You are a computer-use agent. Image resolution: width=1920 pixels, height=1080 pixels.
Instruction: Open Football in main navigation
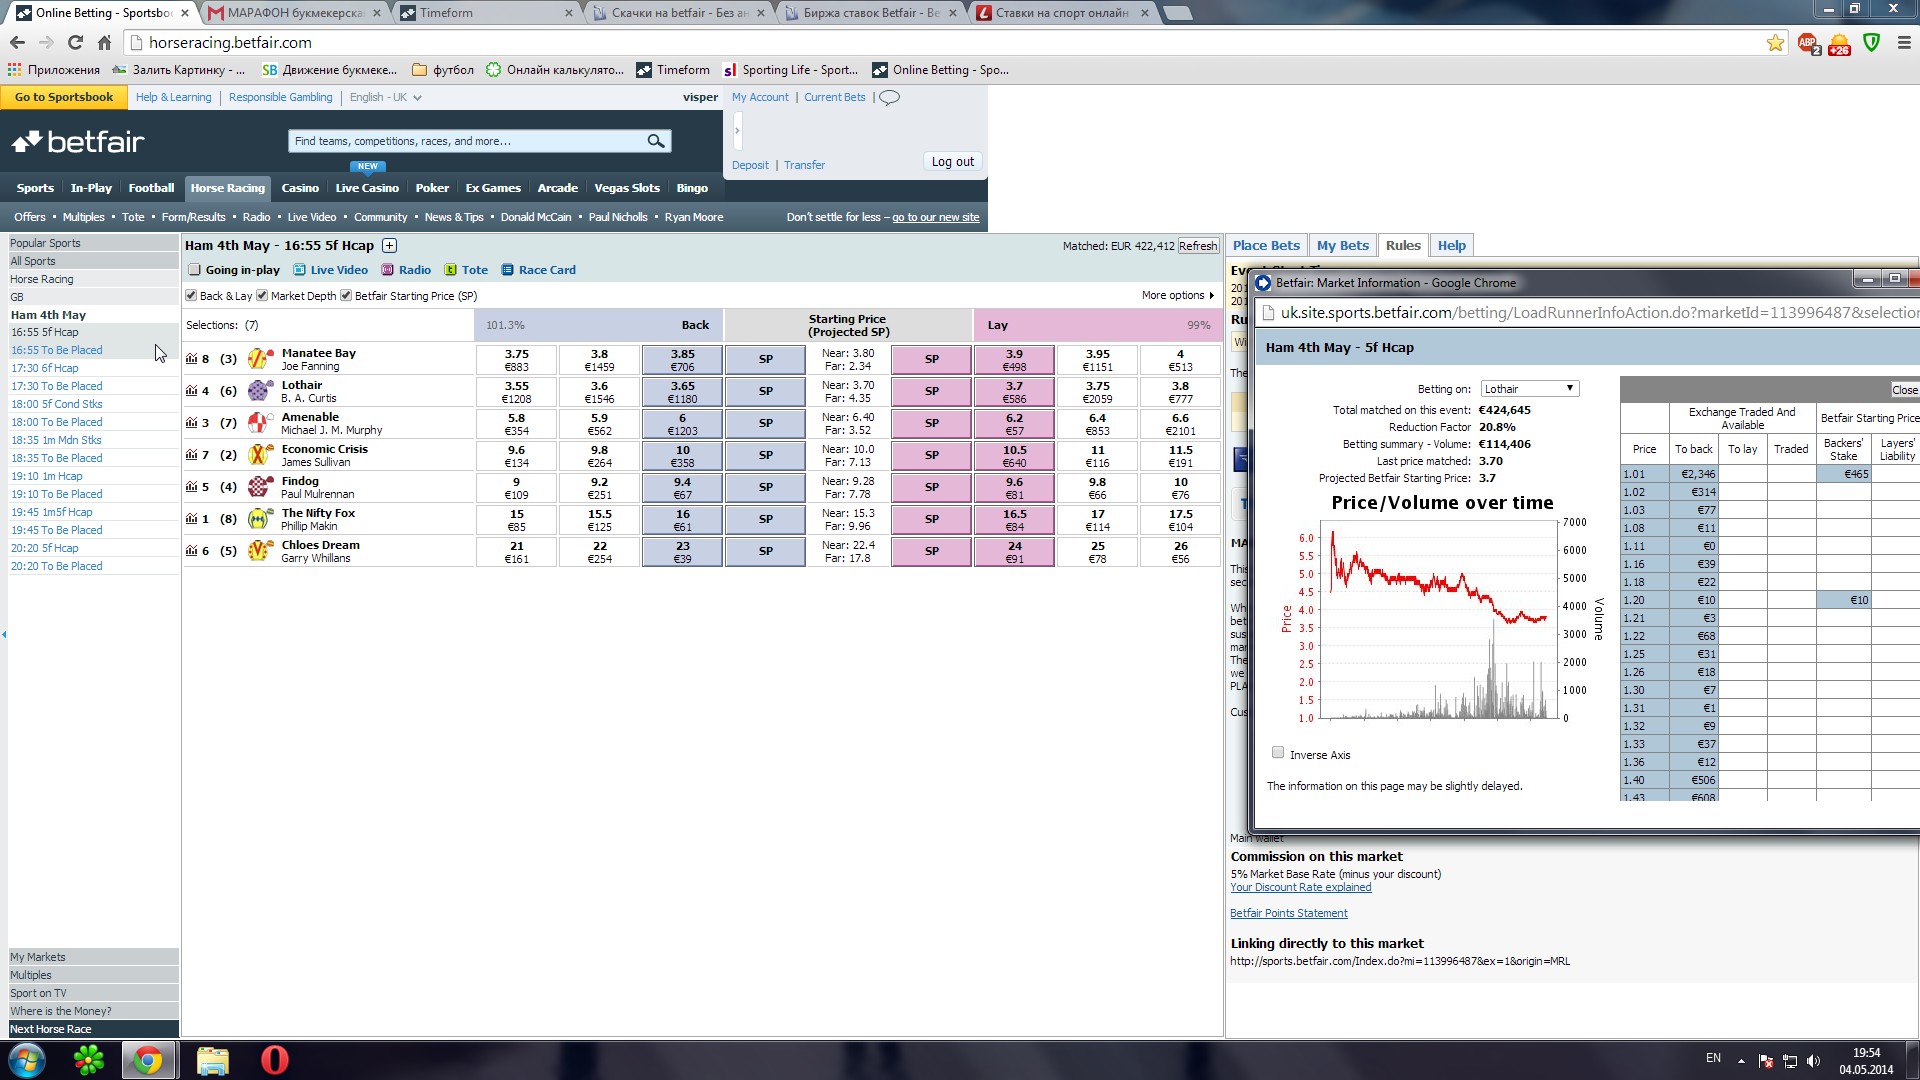151,188
